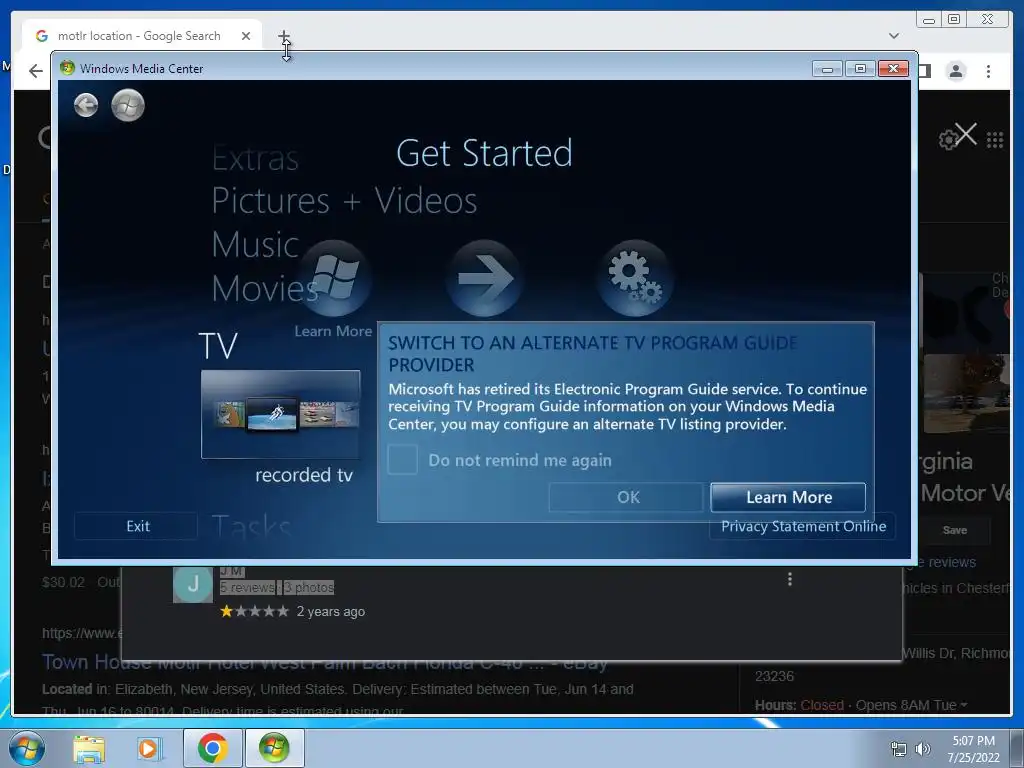This screenshot has width=1024, height=768.
Task: Open the Learn More Windows logo tile
Action: 334,279
